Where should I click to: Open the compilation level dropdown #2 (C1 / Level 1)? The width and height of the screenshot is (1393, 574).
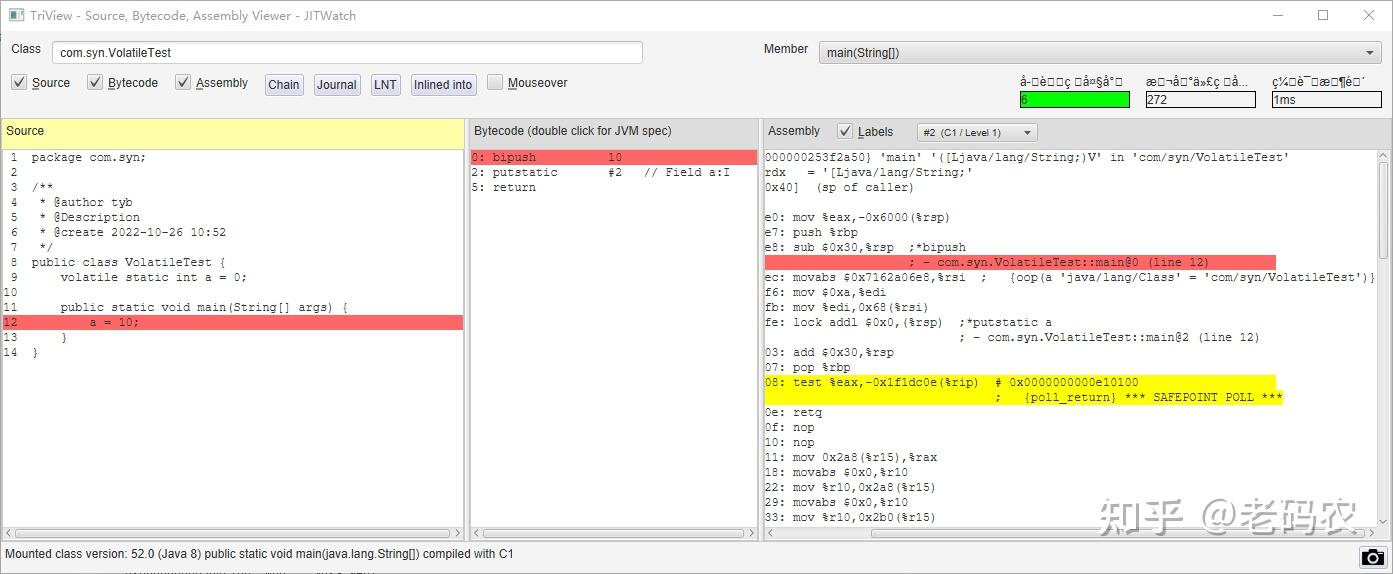point(977,132)
